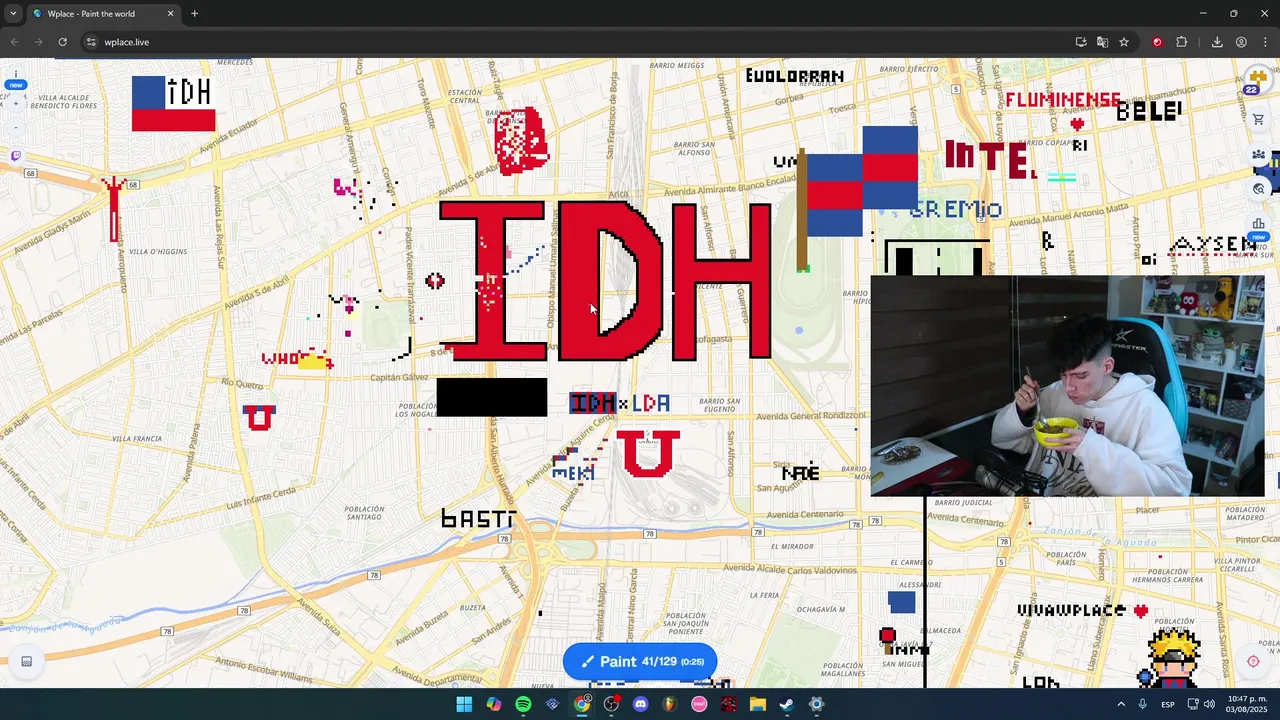Open the alliance people group icon
Image resolution: width=1280 pixels, height=720 pixels.
[x=1258, y=155]
